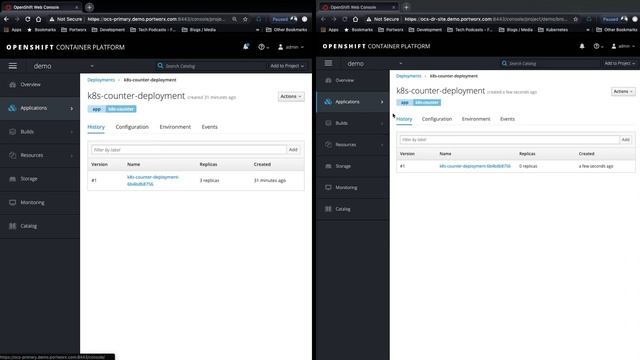This screenshot has height=360, width=640.
Task: Switch to Configuration tab in left console
Action: click(x=132, y=127)
